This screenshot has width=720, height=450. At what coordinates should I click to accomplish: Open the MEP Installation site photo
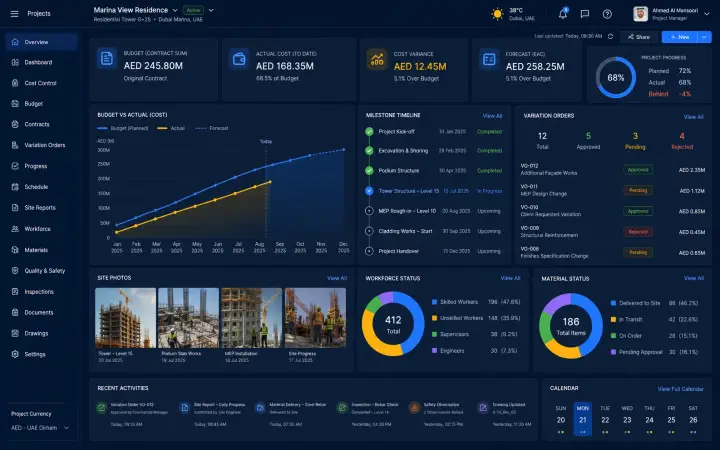252,318
